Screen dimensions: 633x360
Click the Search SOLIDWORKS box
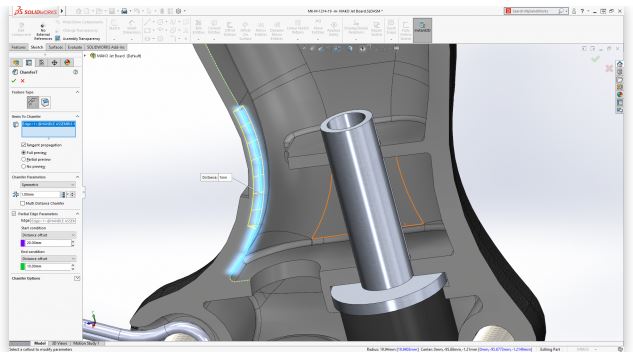(x=535, y=11)
